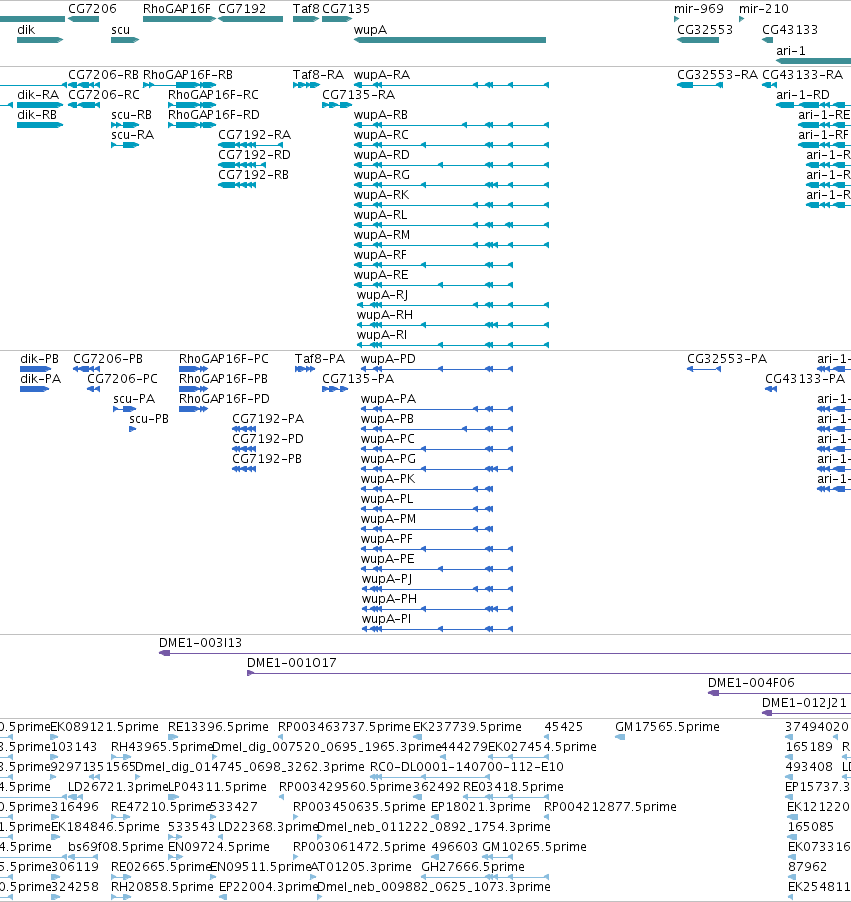This screenshot has width=851, height=902.
Task: Click the RhoGAP16F gene bar glyph
Action: (180, 19)
